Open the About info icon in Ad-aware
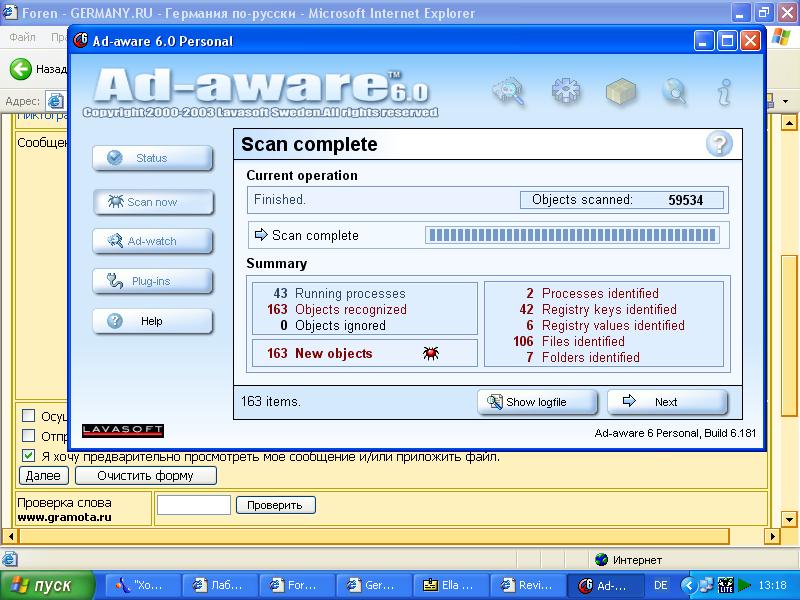 pyautogui.click(x=724, y=92)
